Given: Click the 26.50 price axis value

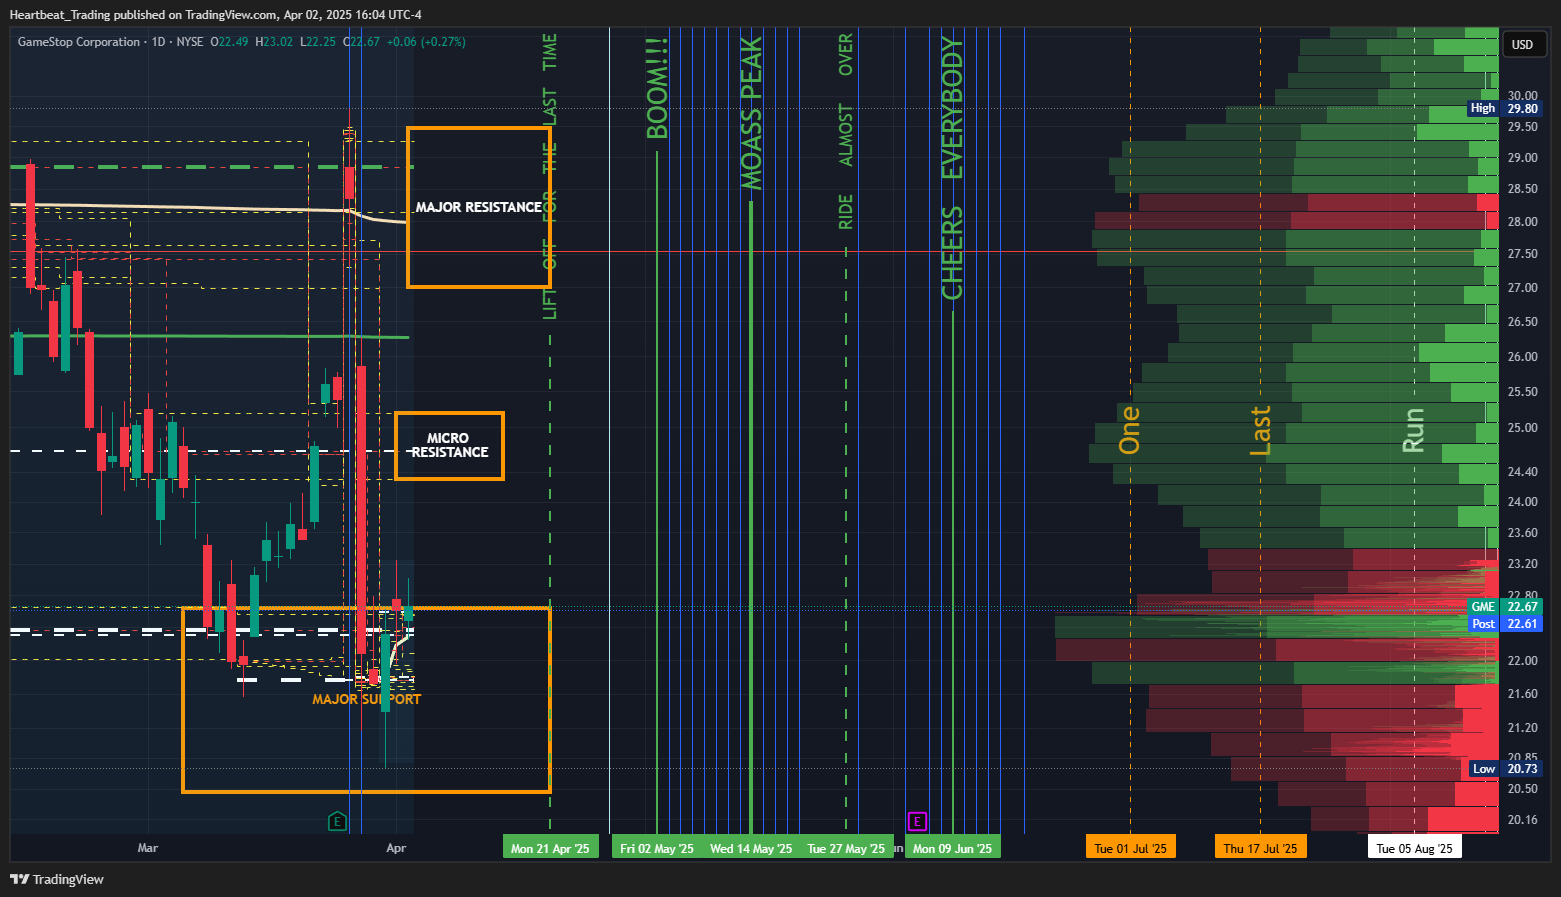Looking at the screenshot, I should 1522,322.
